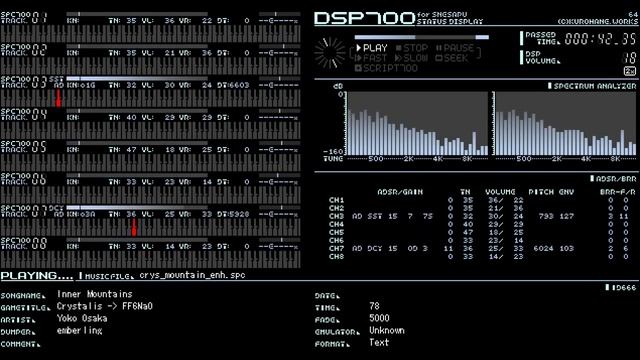Click the (C)KUROHANE.WORKS credit text

coord(598,21)
